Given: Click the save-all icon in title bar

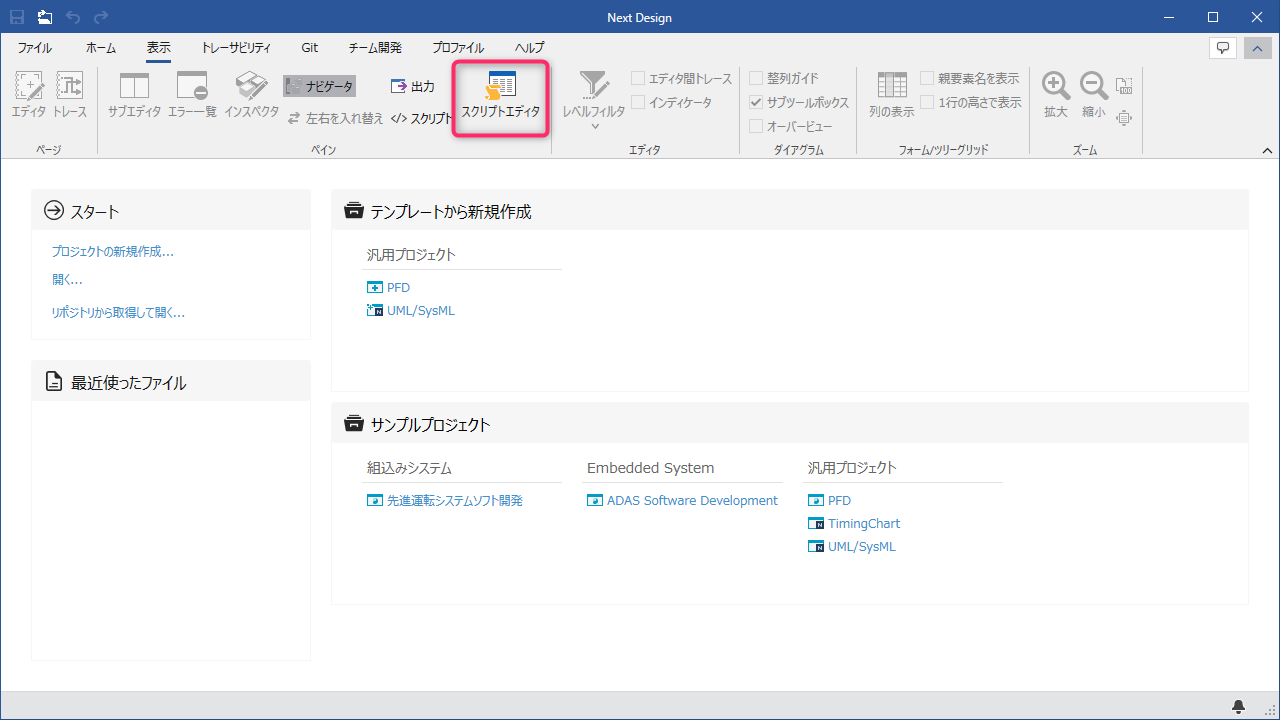Looking at the screenshot, I should 45,17.
